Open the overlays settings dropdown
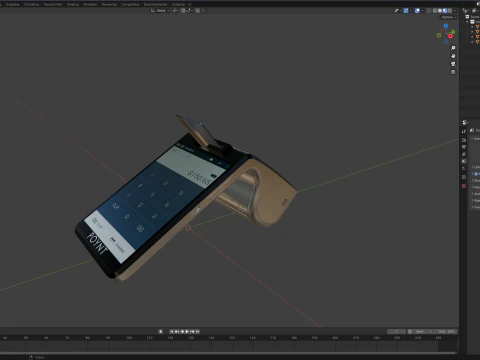Image resolution: width=480 pixels, height=360 pixels. click(x=422, y=11)
